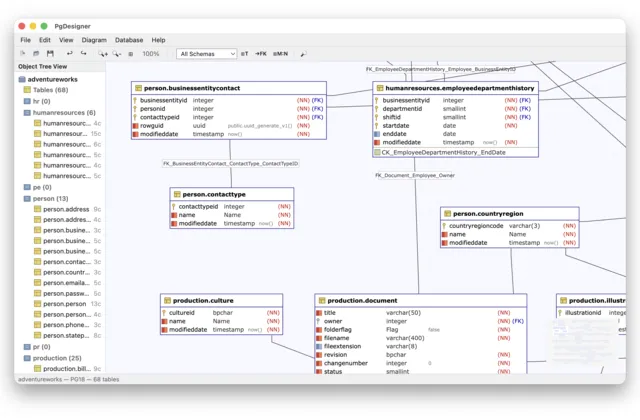This screenshot has height=420, width=640.
Task: Expand the pr (0) schema node
Action: point(37,347)
